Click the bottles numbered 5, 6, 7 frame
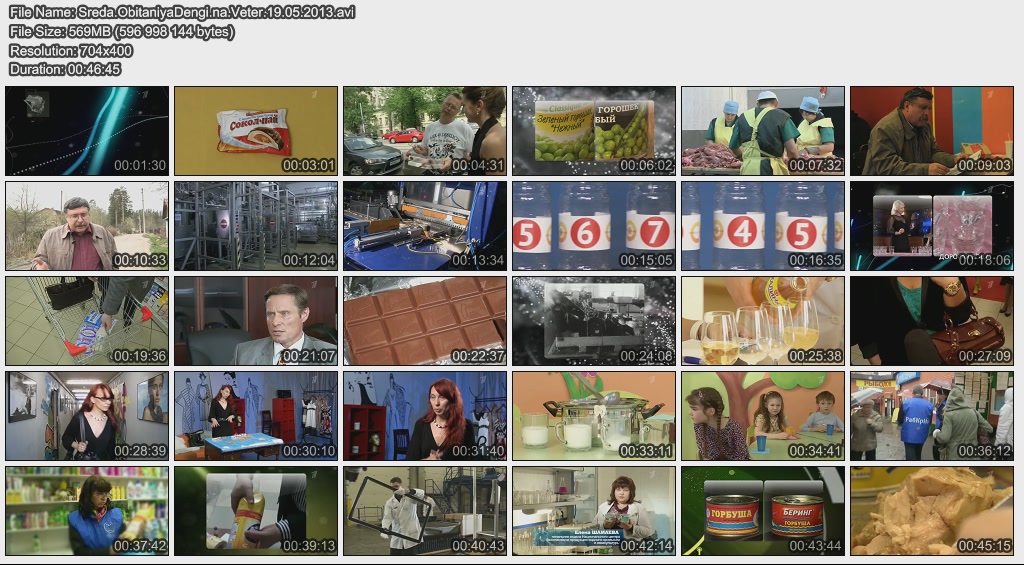 click(x=594, y=226)
